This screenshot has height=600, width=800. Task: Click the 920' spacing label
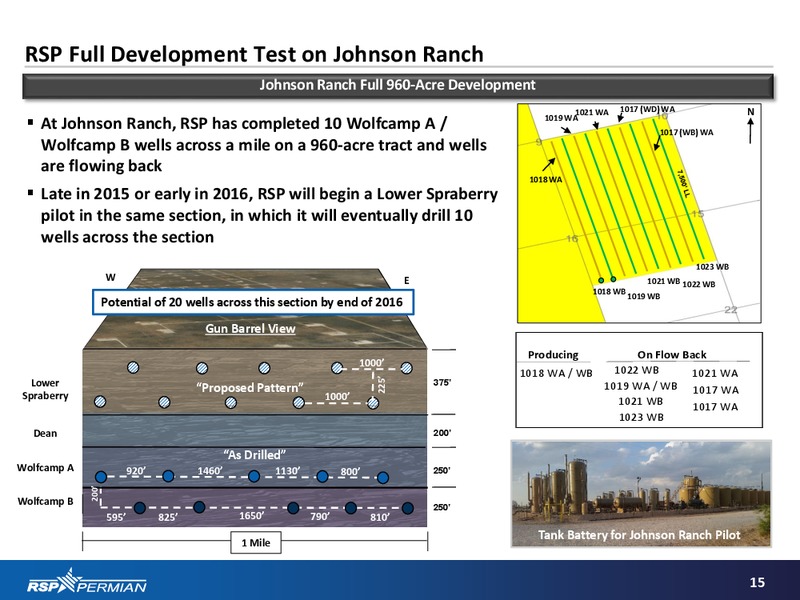click(136, 470)
